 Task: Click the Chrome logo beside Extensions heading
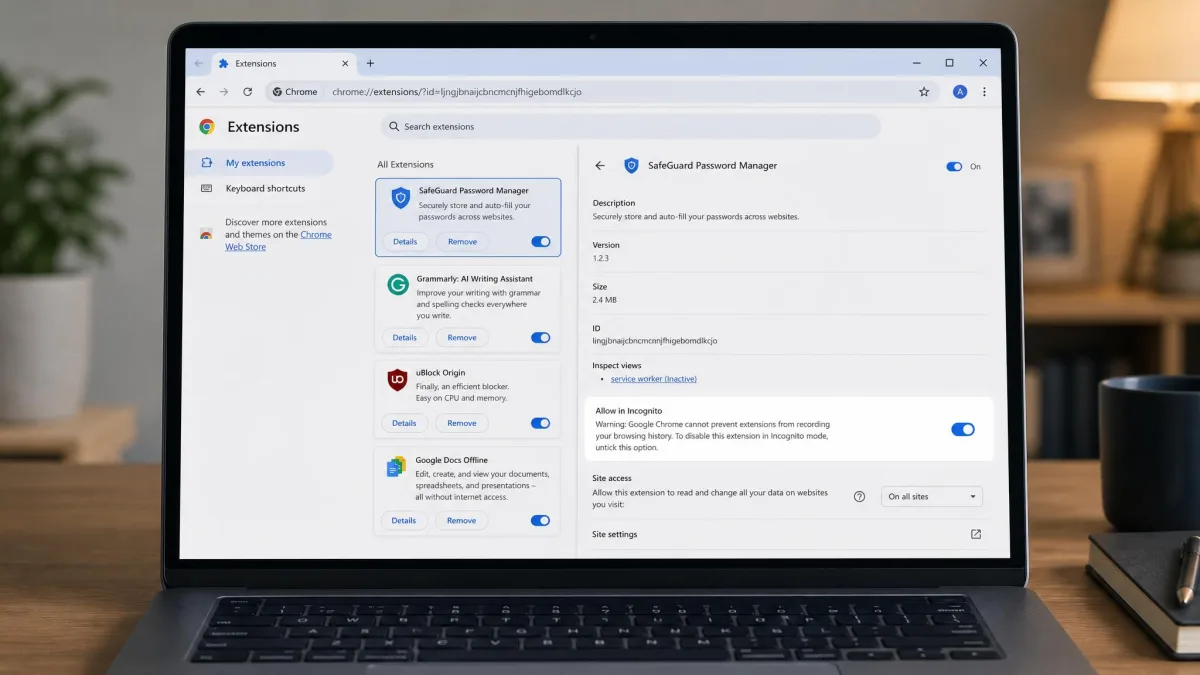(207, 127)
